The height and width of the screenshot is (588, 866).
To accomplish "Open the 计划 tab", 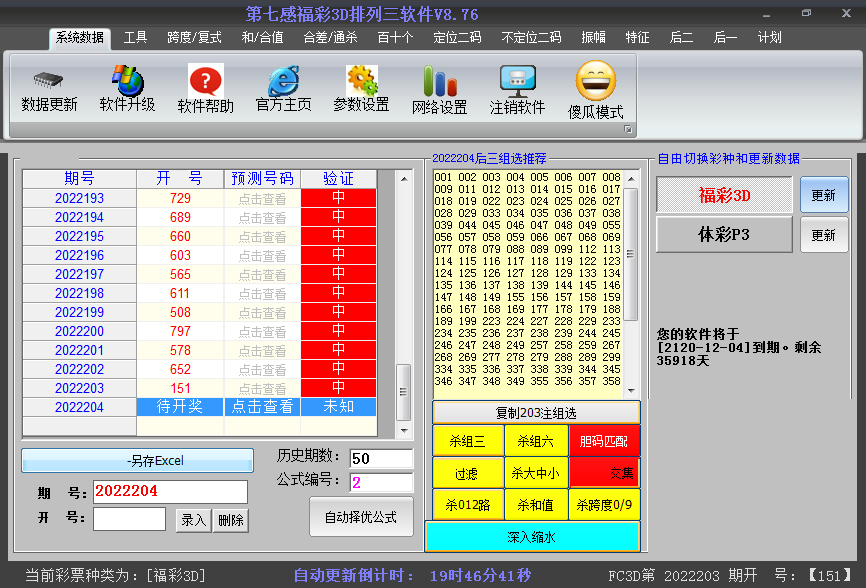I will pos(769,38).
